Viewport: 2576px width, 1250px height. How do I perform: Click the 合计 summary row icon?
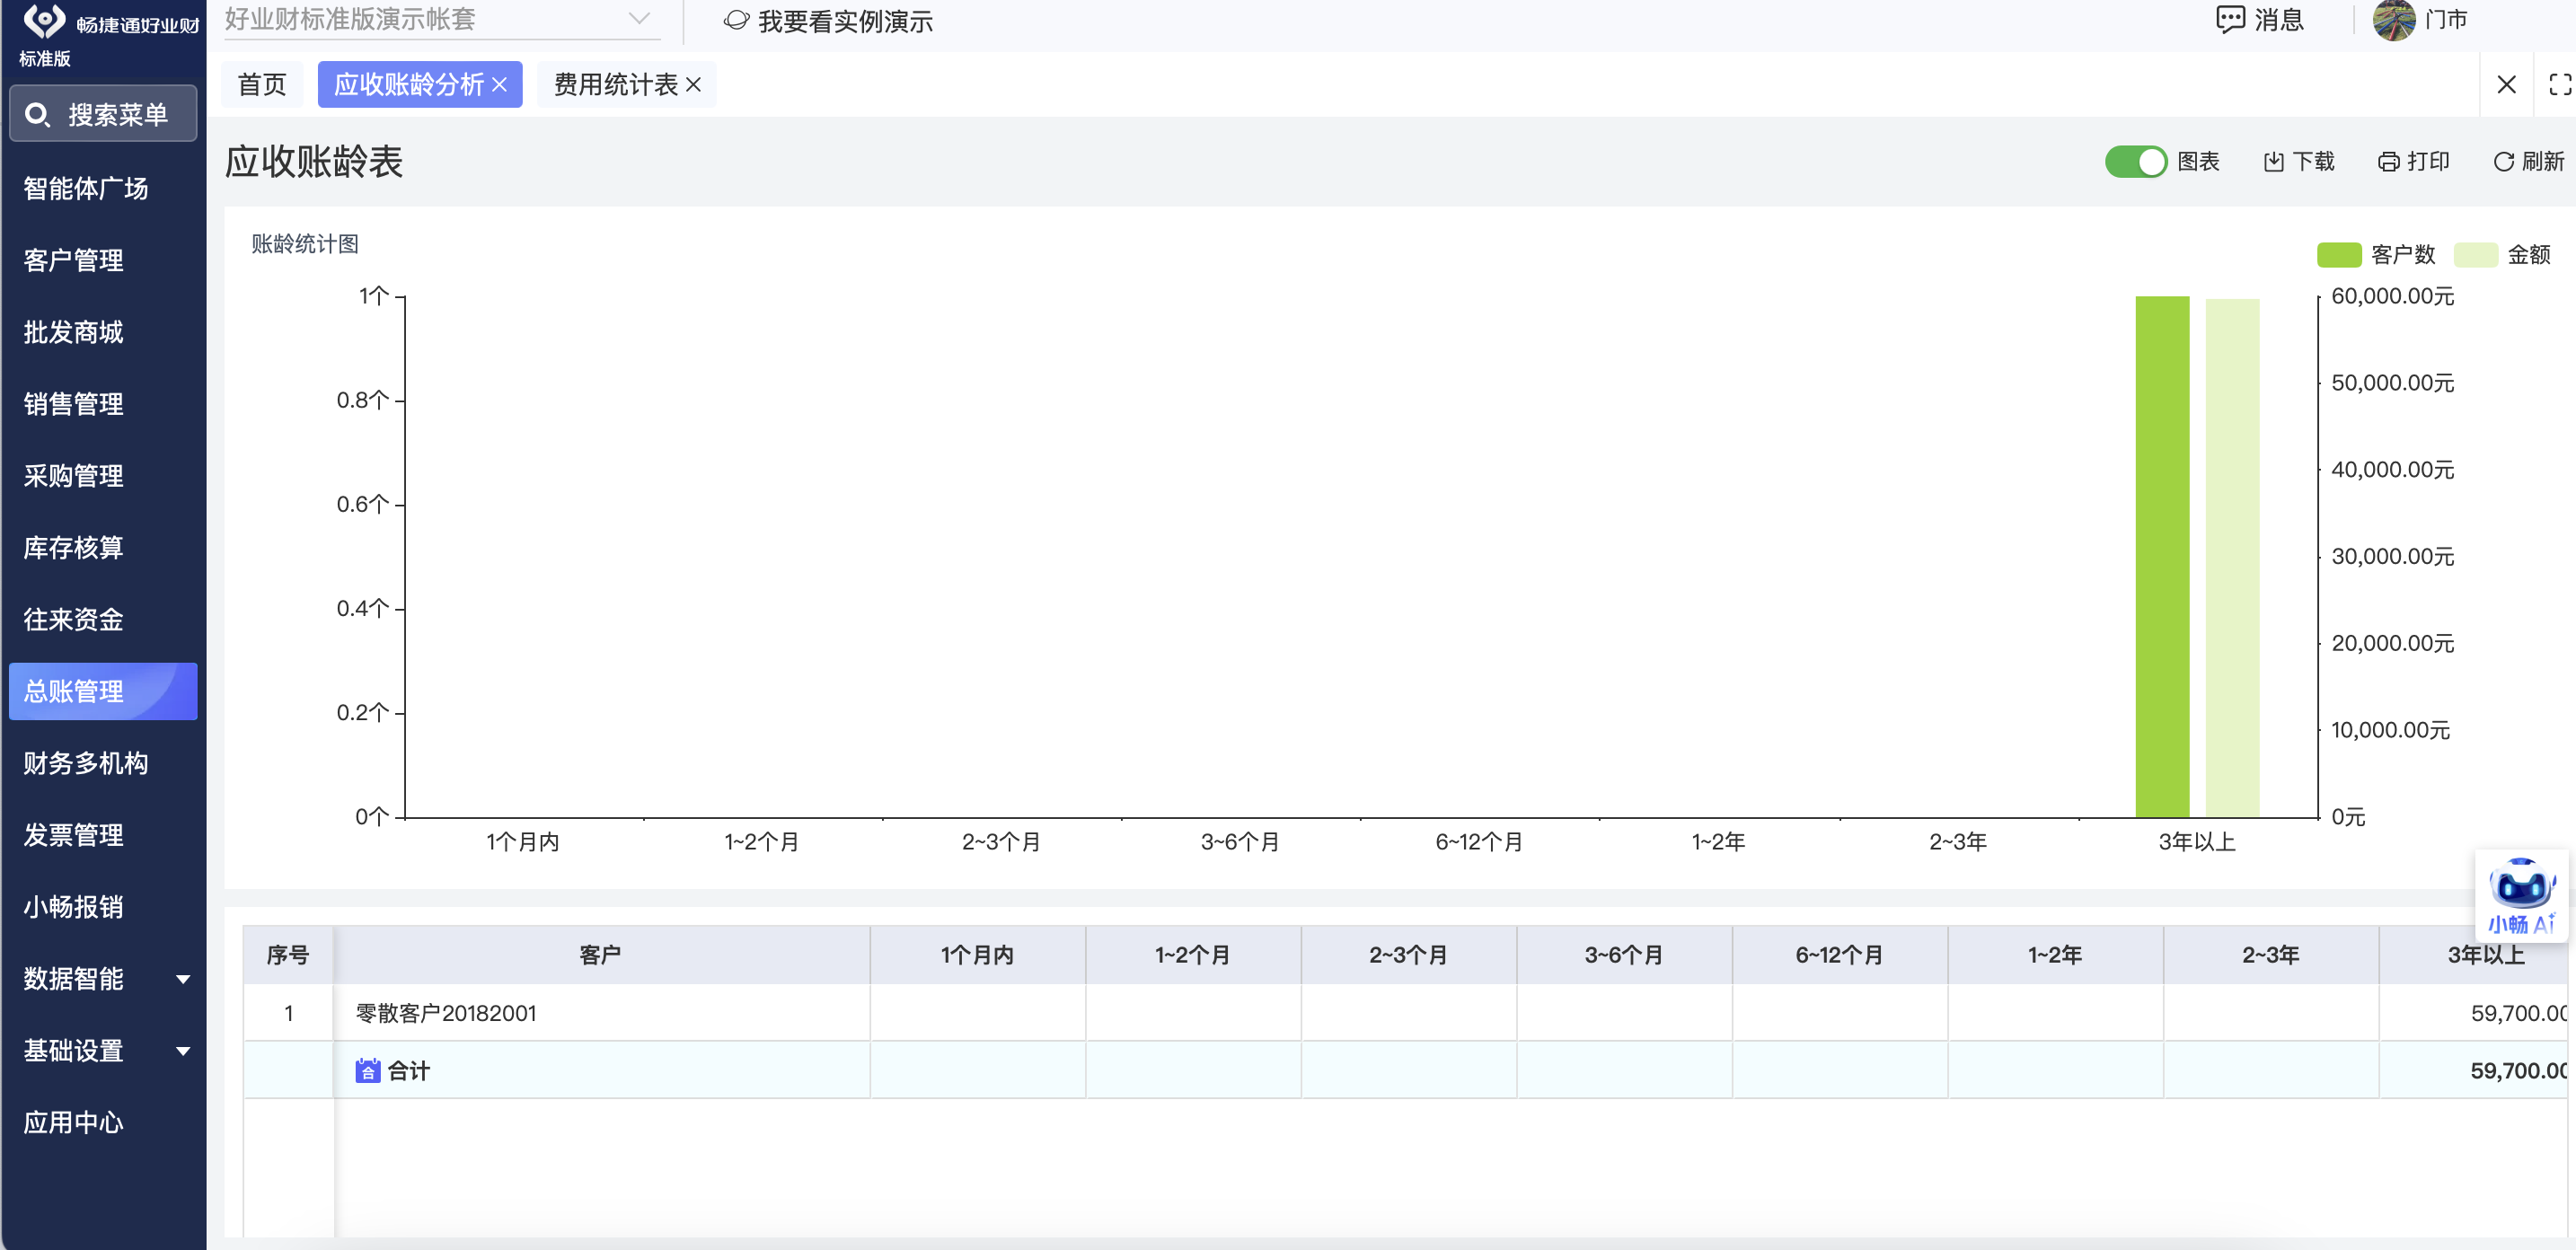(x=368, y=1071)
